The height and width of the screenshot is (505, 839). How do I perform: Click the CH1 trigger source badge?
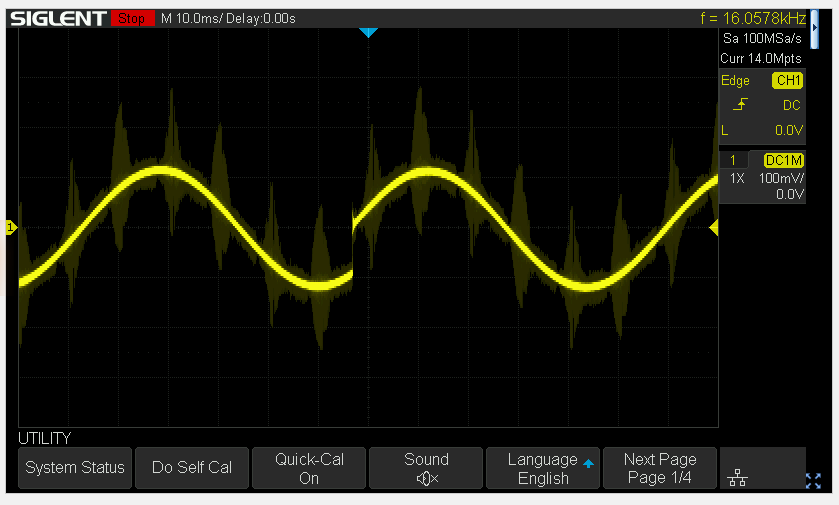tap(788, 80)
